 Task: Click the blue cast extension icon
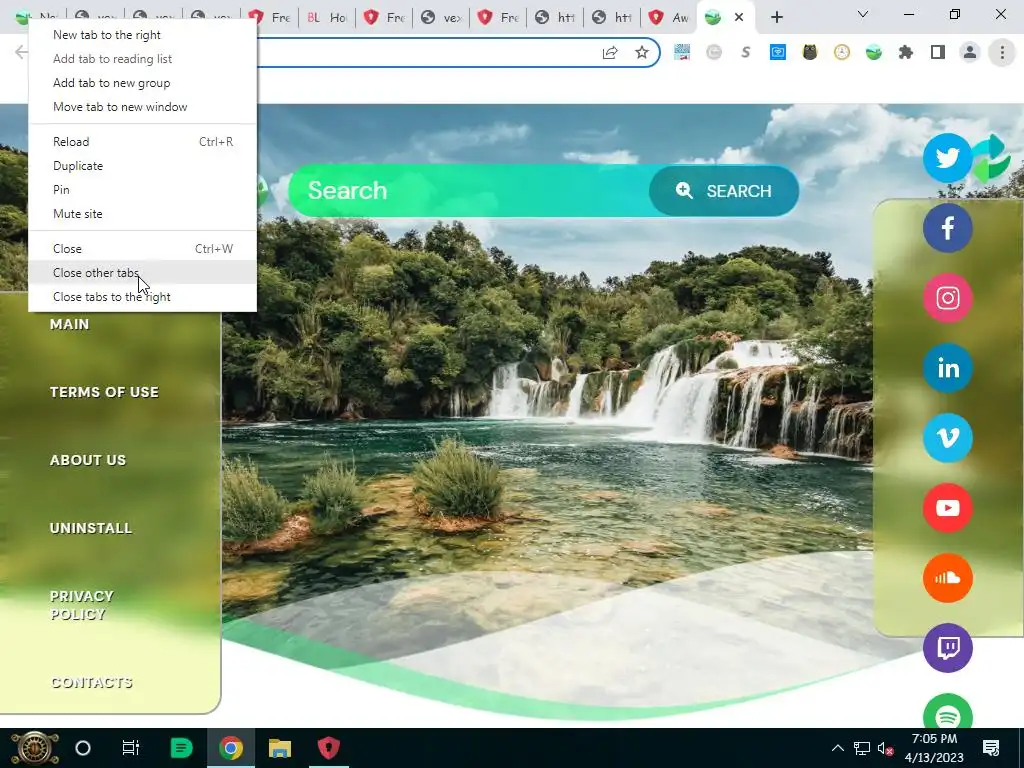coord(778,52)
